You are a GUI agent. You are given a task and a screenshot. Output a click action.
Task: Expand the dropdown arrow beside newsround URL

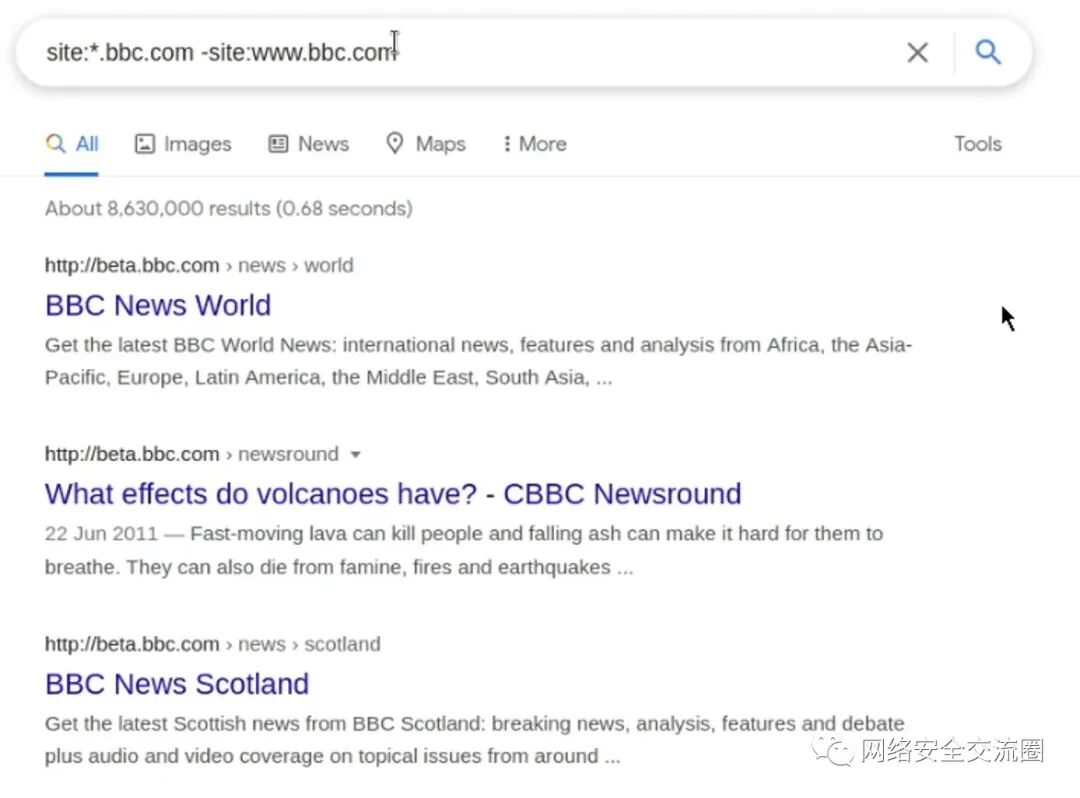coord(355,454)
